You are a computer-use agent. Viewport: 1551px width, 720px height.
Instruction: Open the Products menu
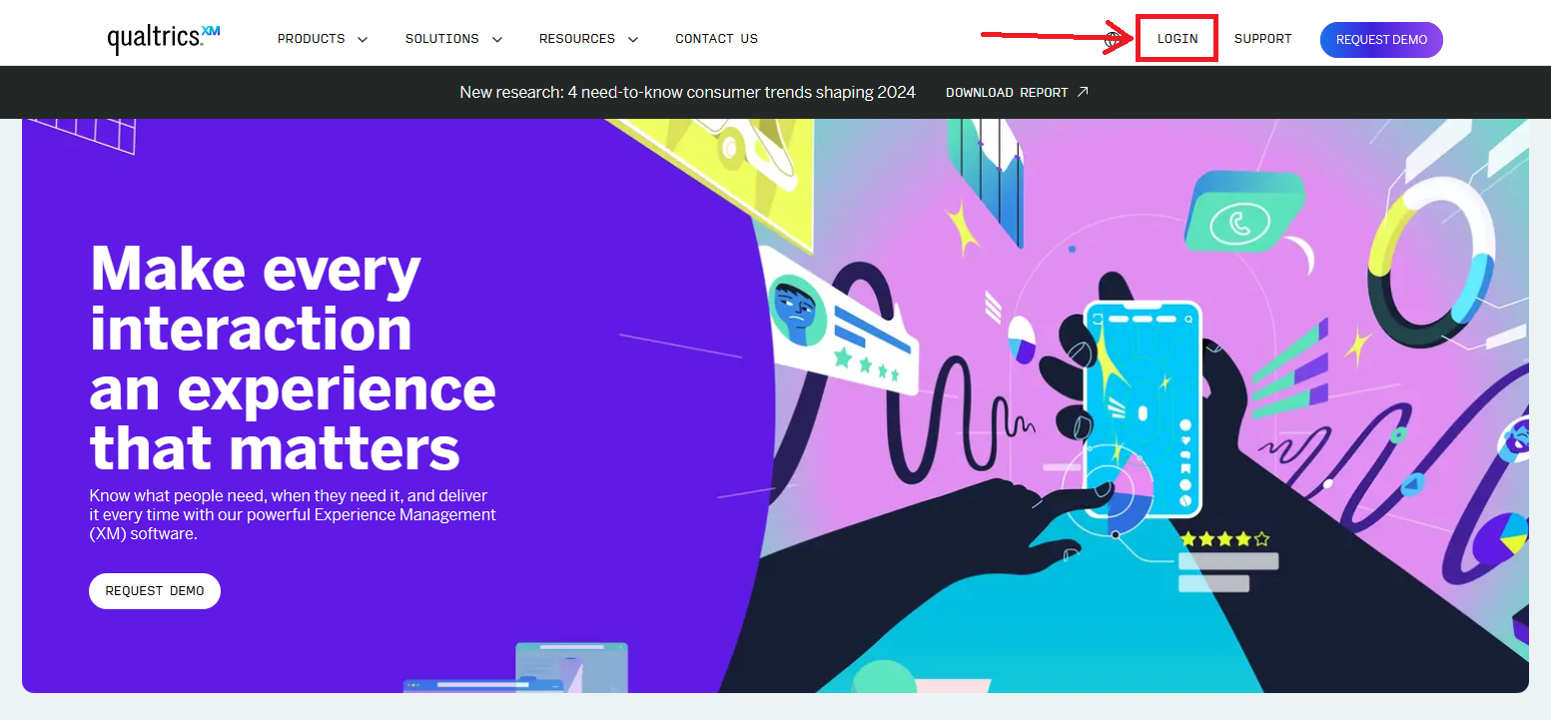point(311,39)
